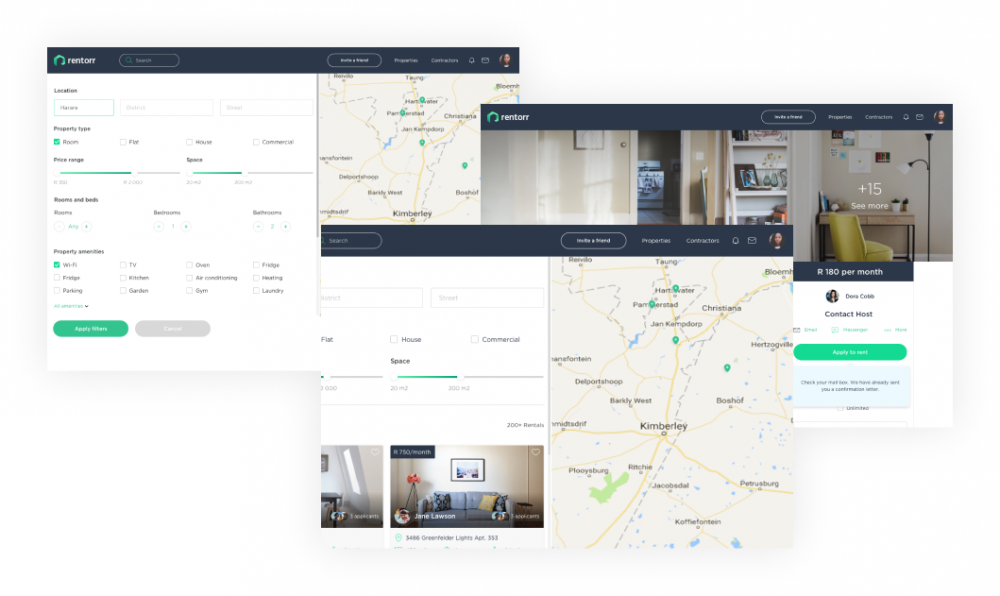Viewport: 1000px width, 596px height.
Task: Select the Jan Kempdorp map pin in the filters window
Action: pyautogui.click(x=422, y=143)
